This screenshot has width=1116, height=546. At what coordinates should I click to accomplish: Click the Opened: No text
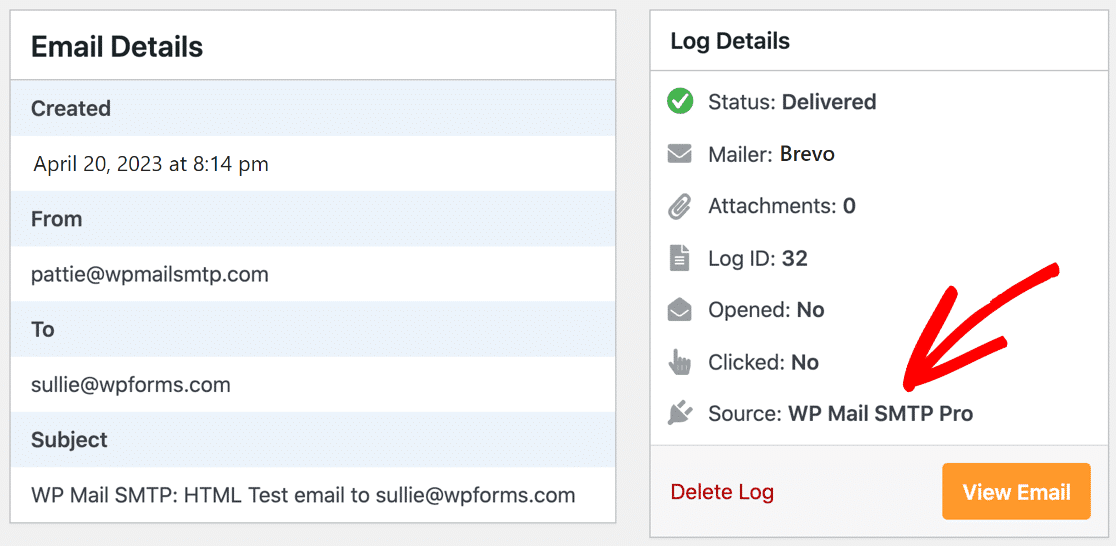pos(767,310)
